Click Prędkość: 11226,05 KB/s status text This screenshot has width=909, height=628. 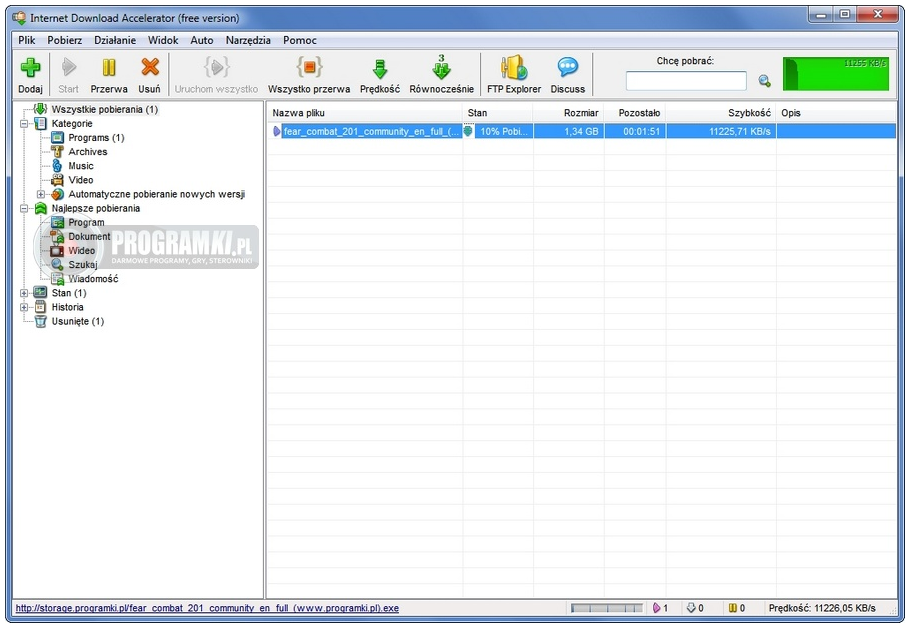tap(821, 608)
